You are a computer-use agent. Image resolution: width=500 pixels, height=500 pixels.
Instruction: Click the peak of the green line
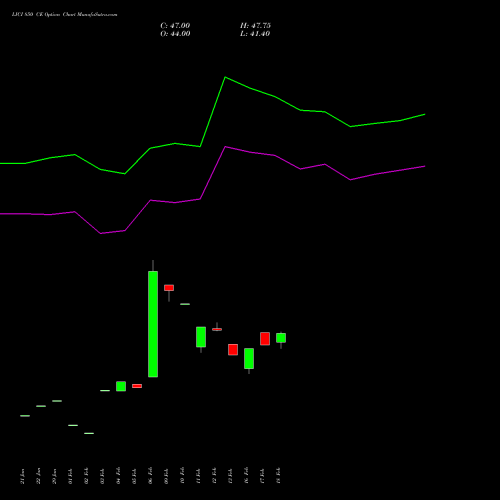225,77
